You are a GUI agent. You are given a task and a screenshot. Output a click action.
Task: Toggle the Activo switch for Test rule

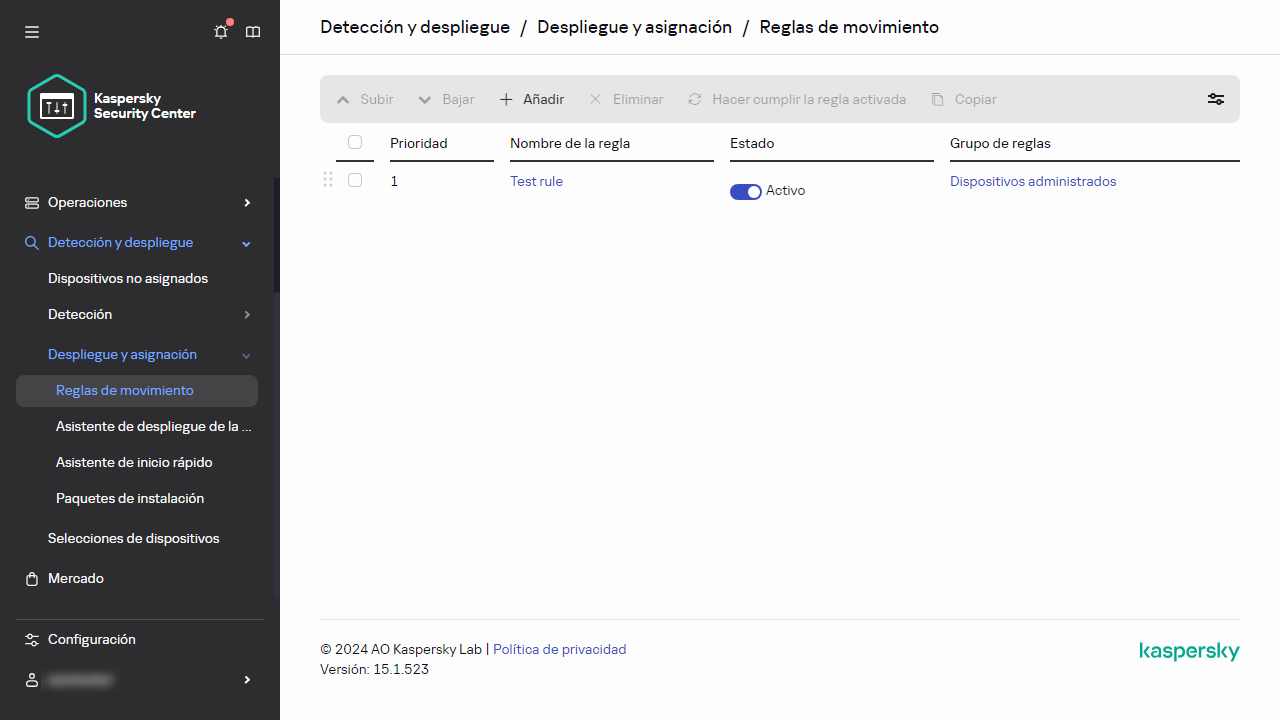746,192
